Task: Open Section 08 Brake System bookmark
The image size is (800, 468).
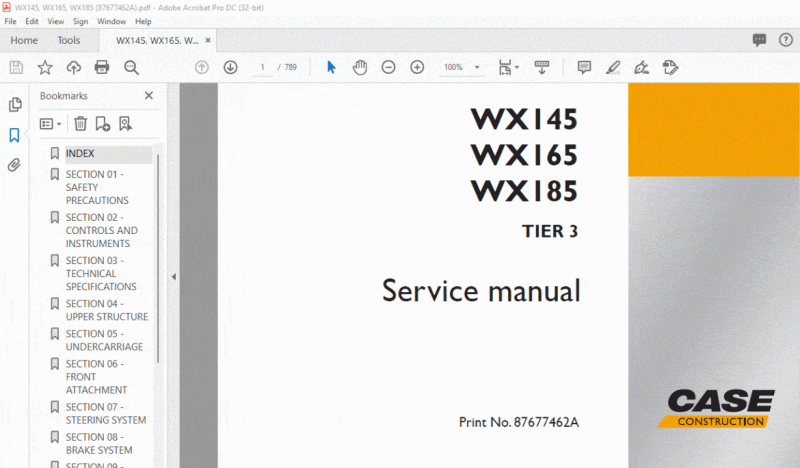Action: pos(99,444)
